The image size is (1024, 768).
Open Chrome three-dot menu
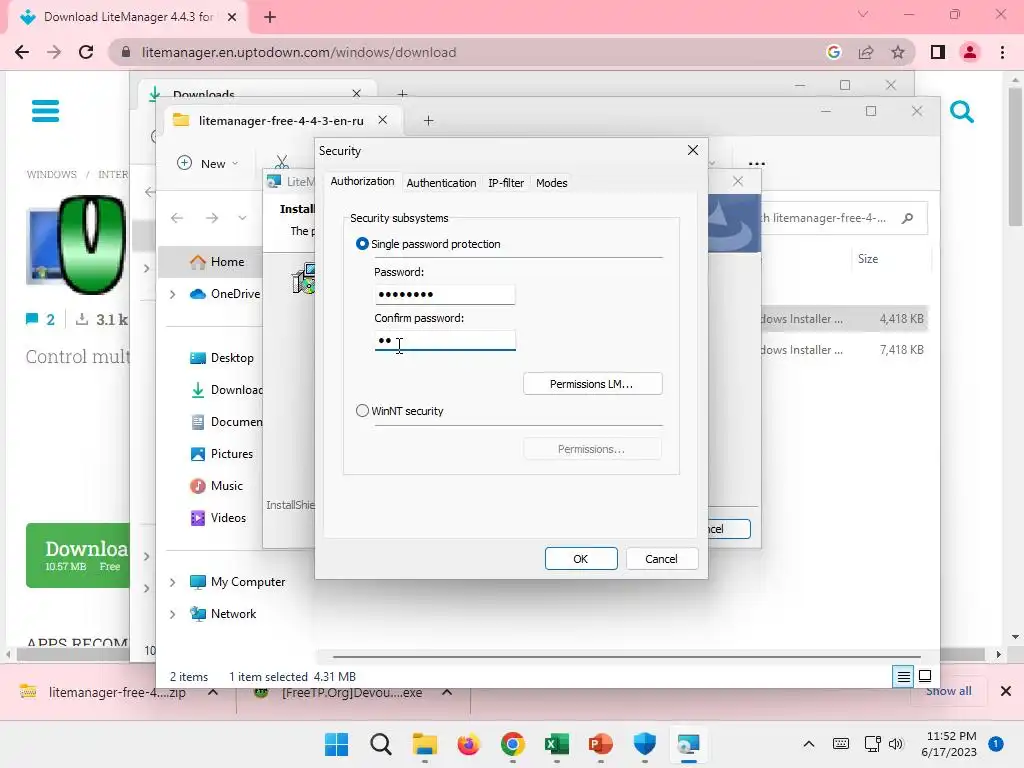(x=1002, y=52)
